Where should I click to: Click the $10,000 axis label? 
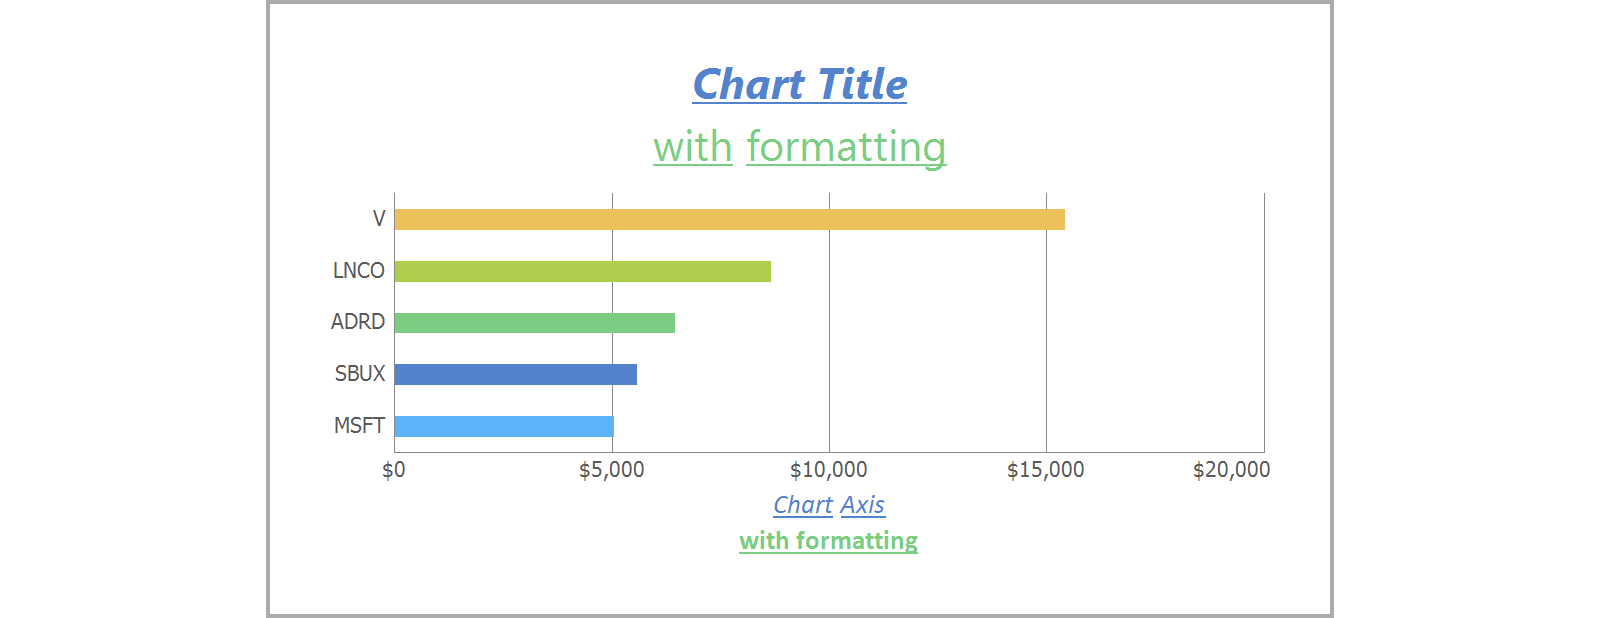(829, 470)
